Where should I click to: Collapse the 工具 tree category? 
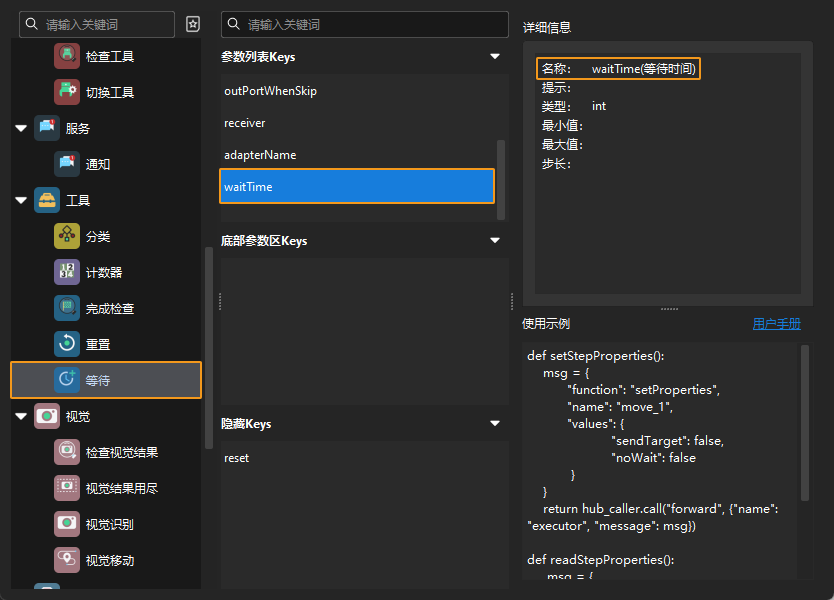pyautogui.click(x=22, y=200)
